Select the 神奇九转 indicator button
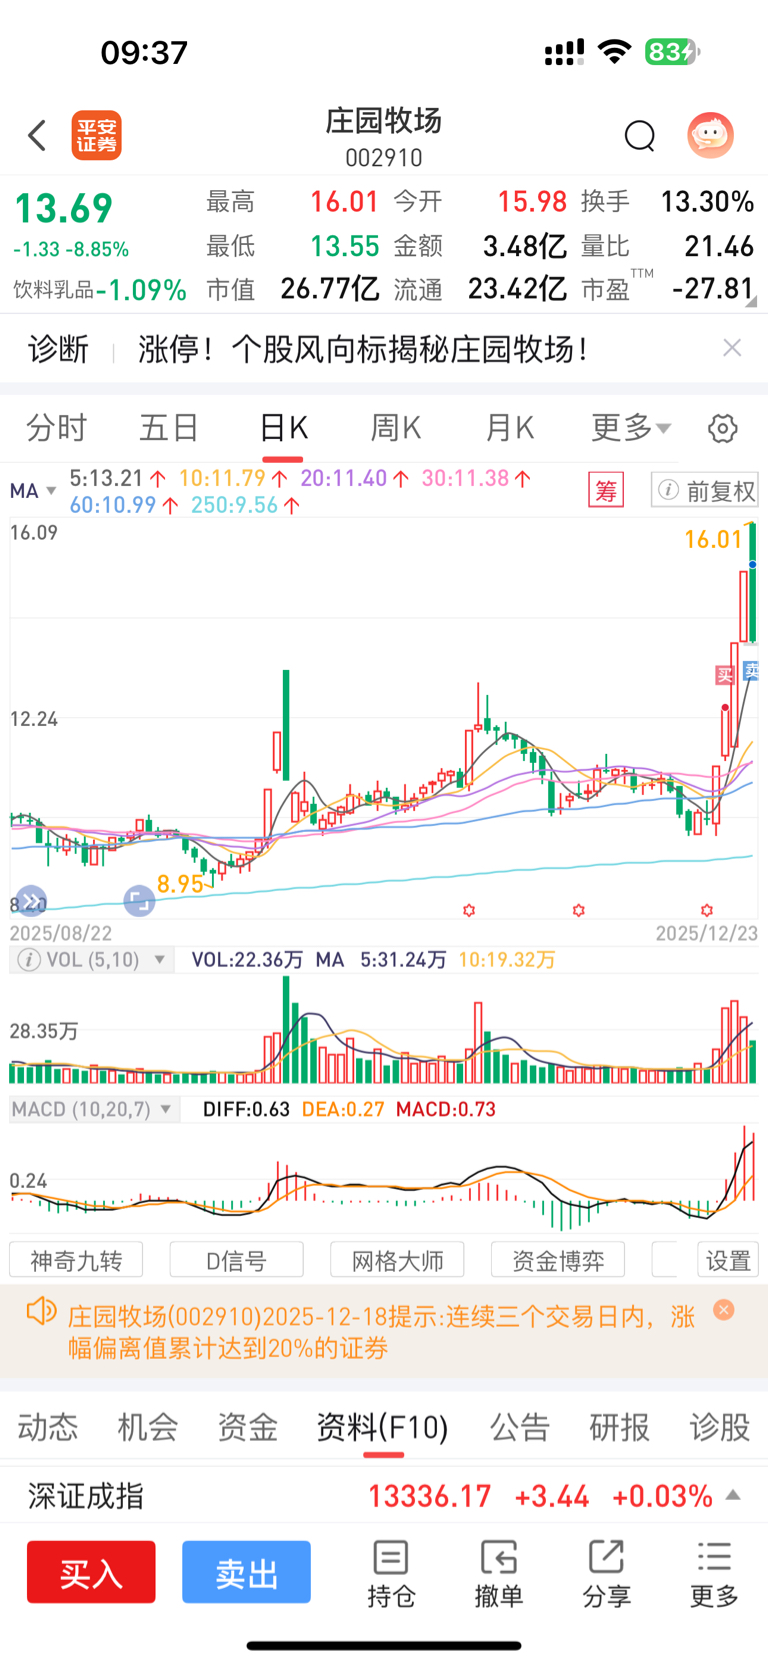Screen dimensions: 768x1665 (x=76, y=1260)
